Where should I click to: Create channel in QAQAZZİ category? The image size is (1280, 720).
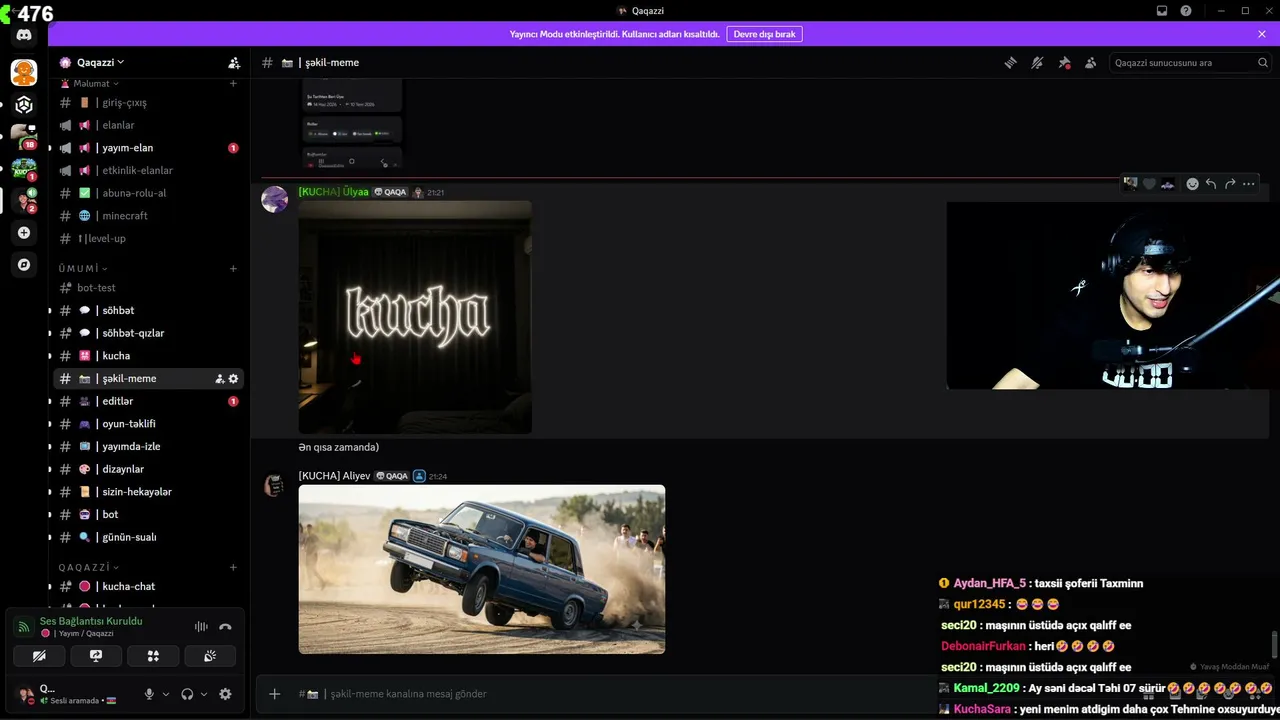point(233,567)
